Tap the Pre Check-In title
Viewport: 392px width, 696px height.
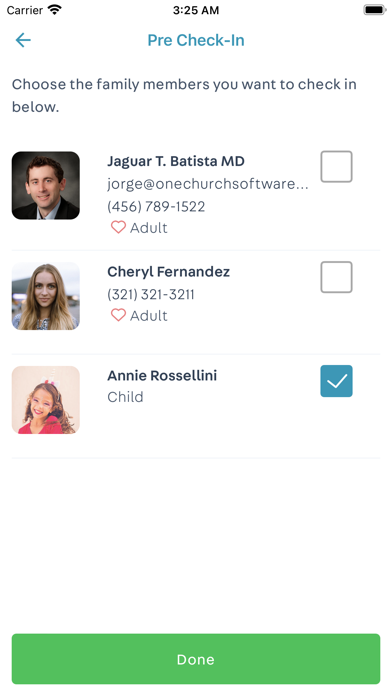[196, 40]
